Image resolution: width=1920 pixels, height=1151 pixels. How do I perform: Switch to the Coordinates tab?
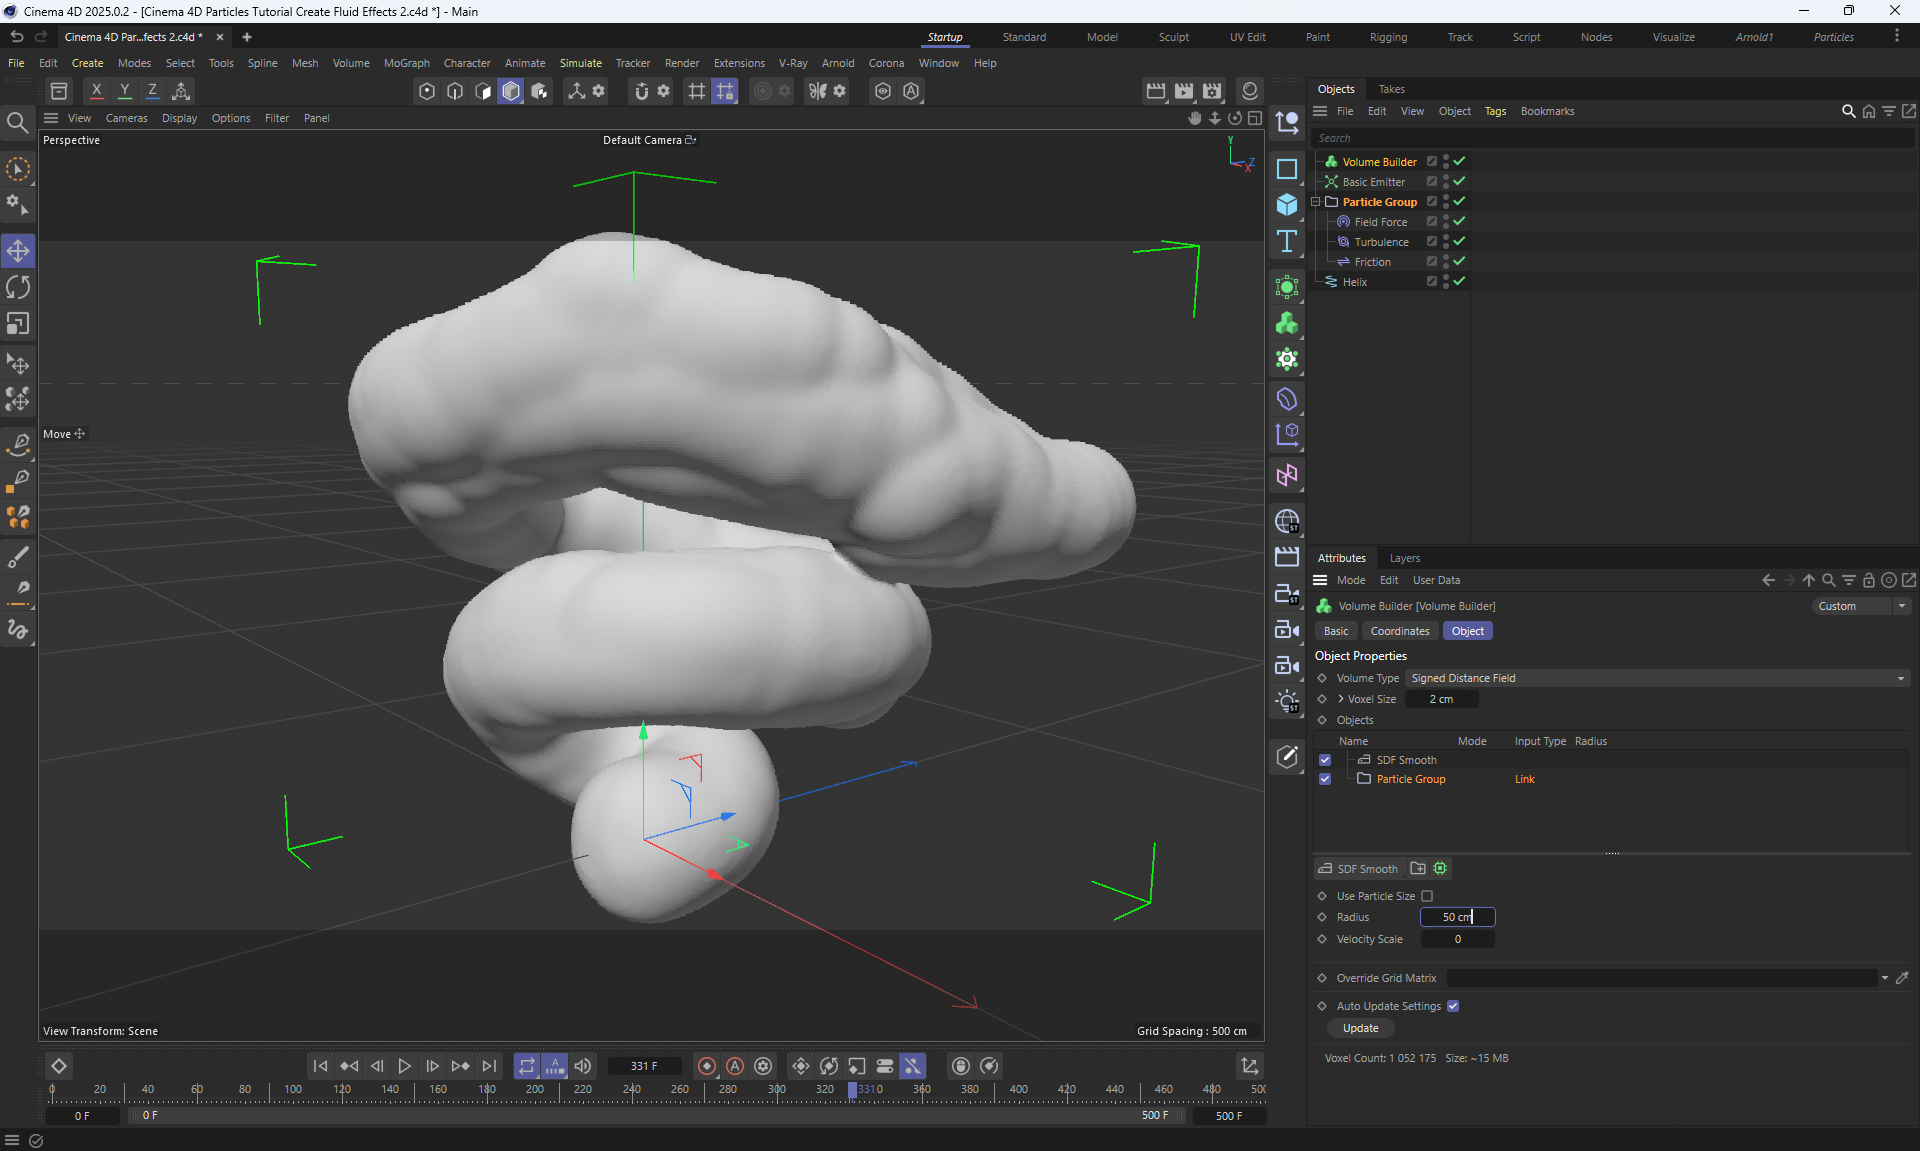[1399, 631]
